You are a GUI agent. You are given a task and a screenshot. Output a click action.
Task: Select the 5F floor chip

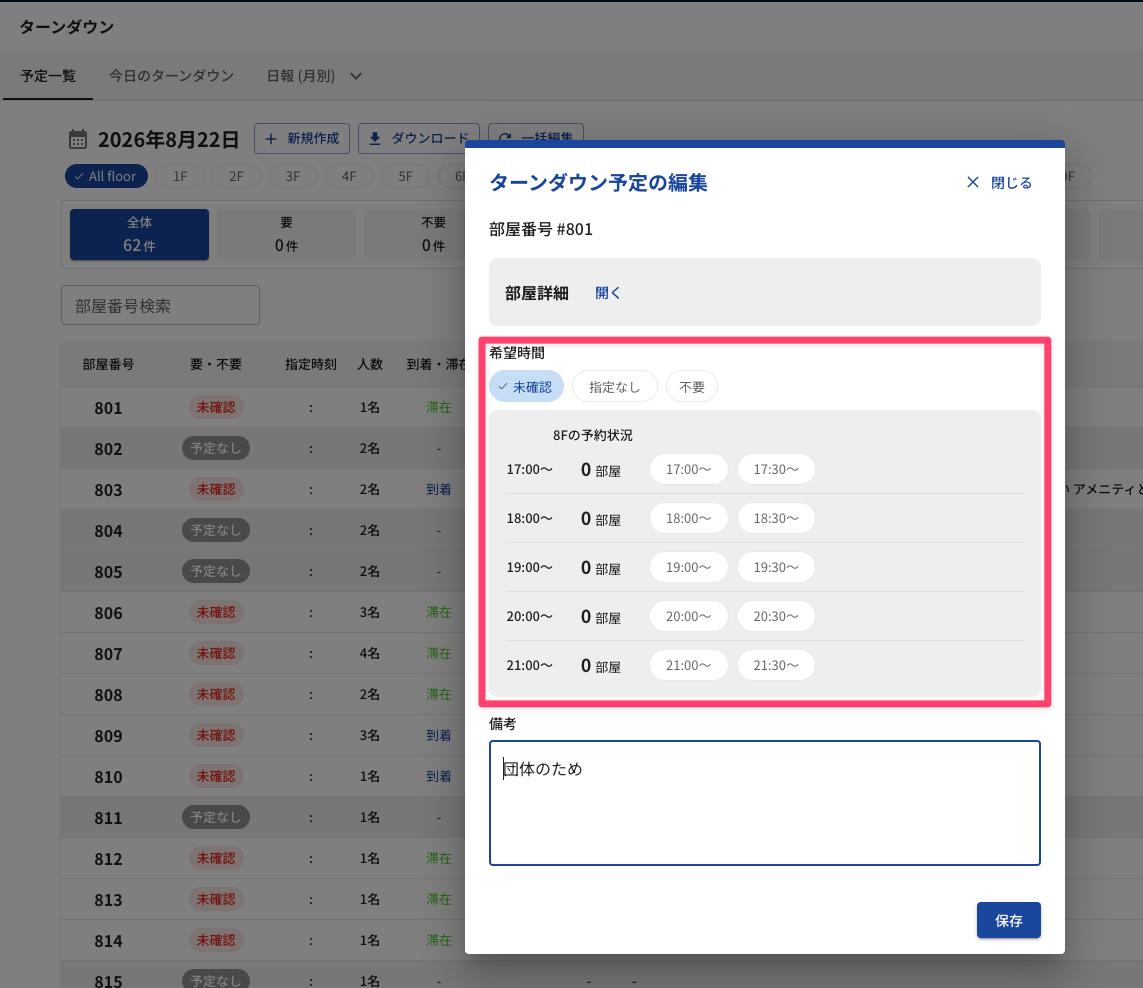click(405, 176)
